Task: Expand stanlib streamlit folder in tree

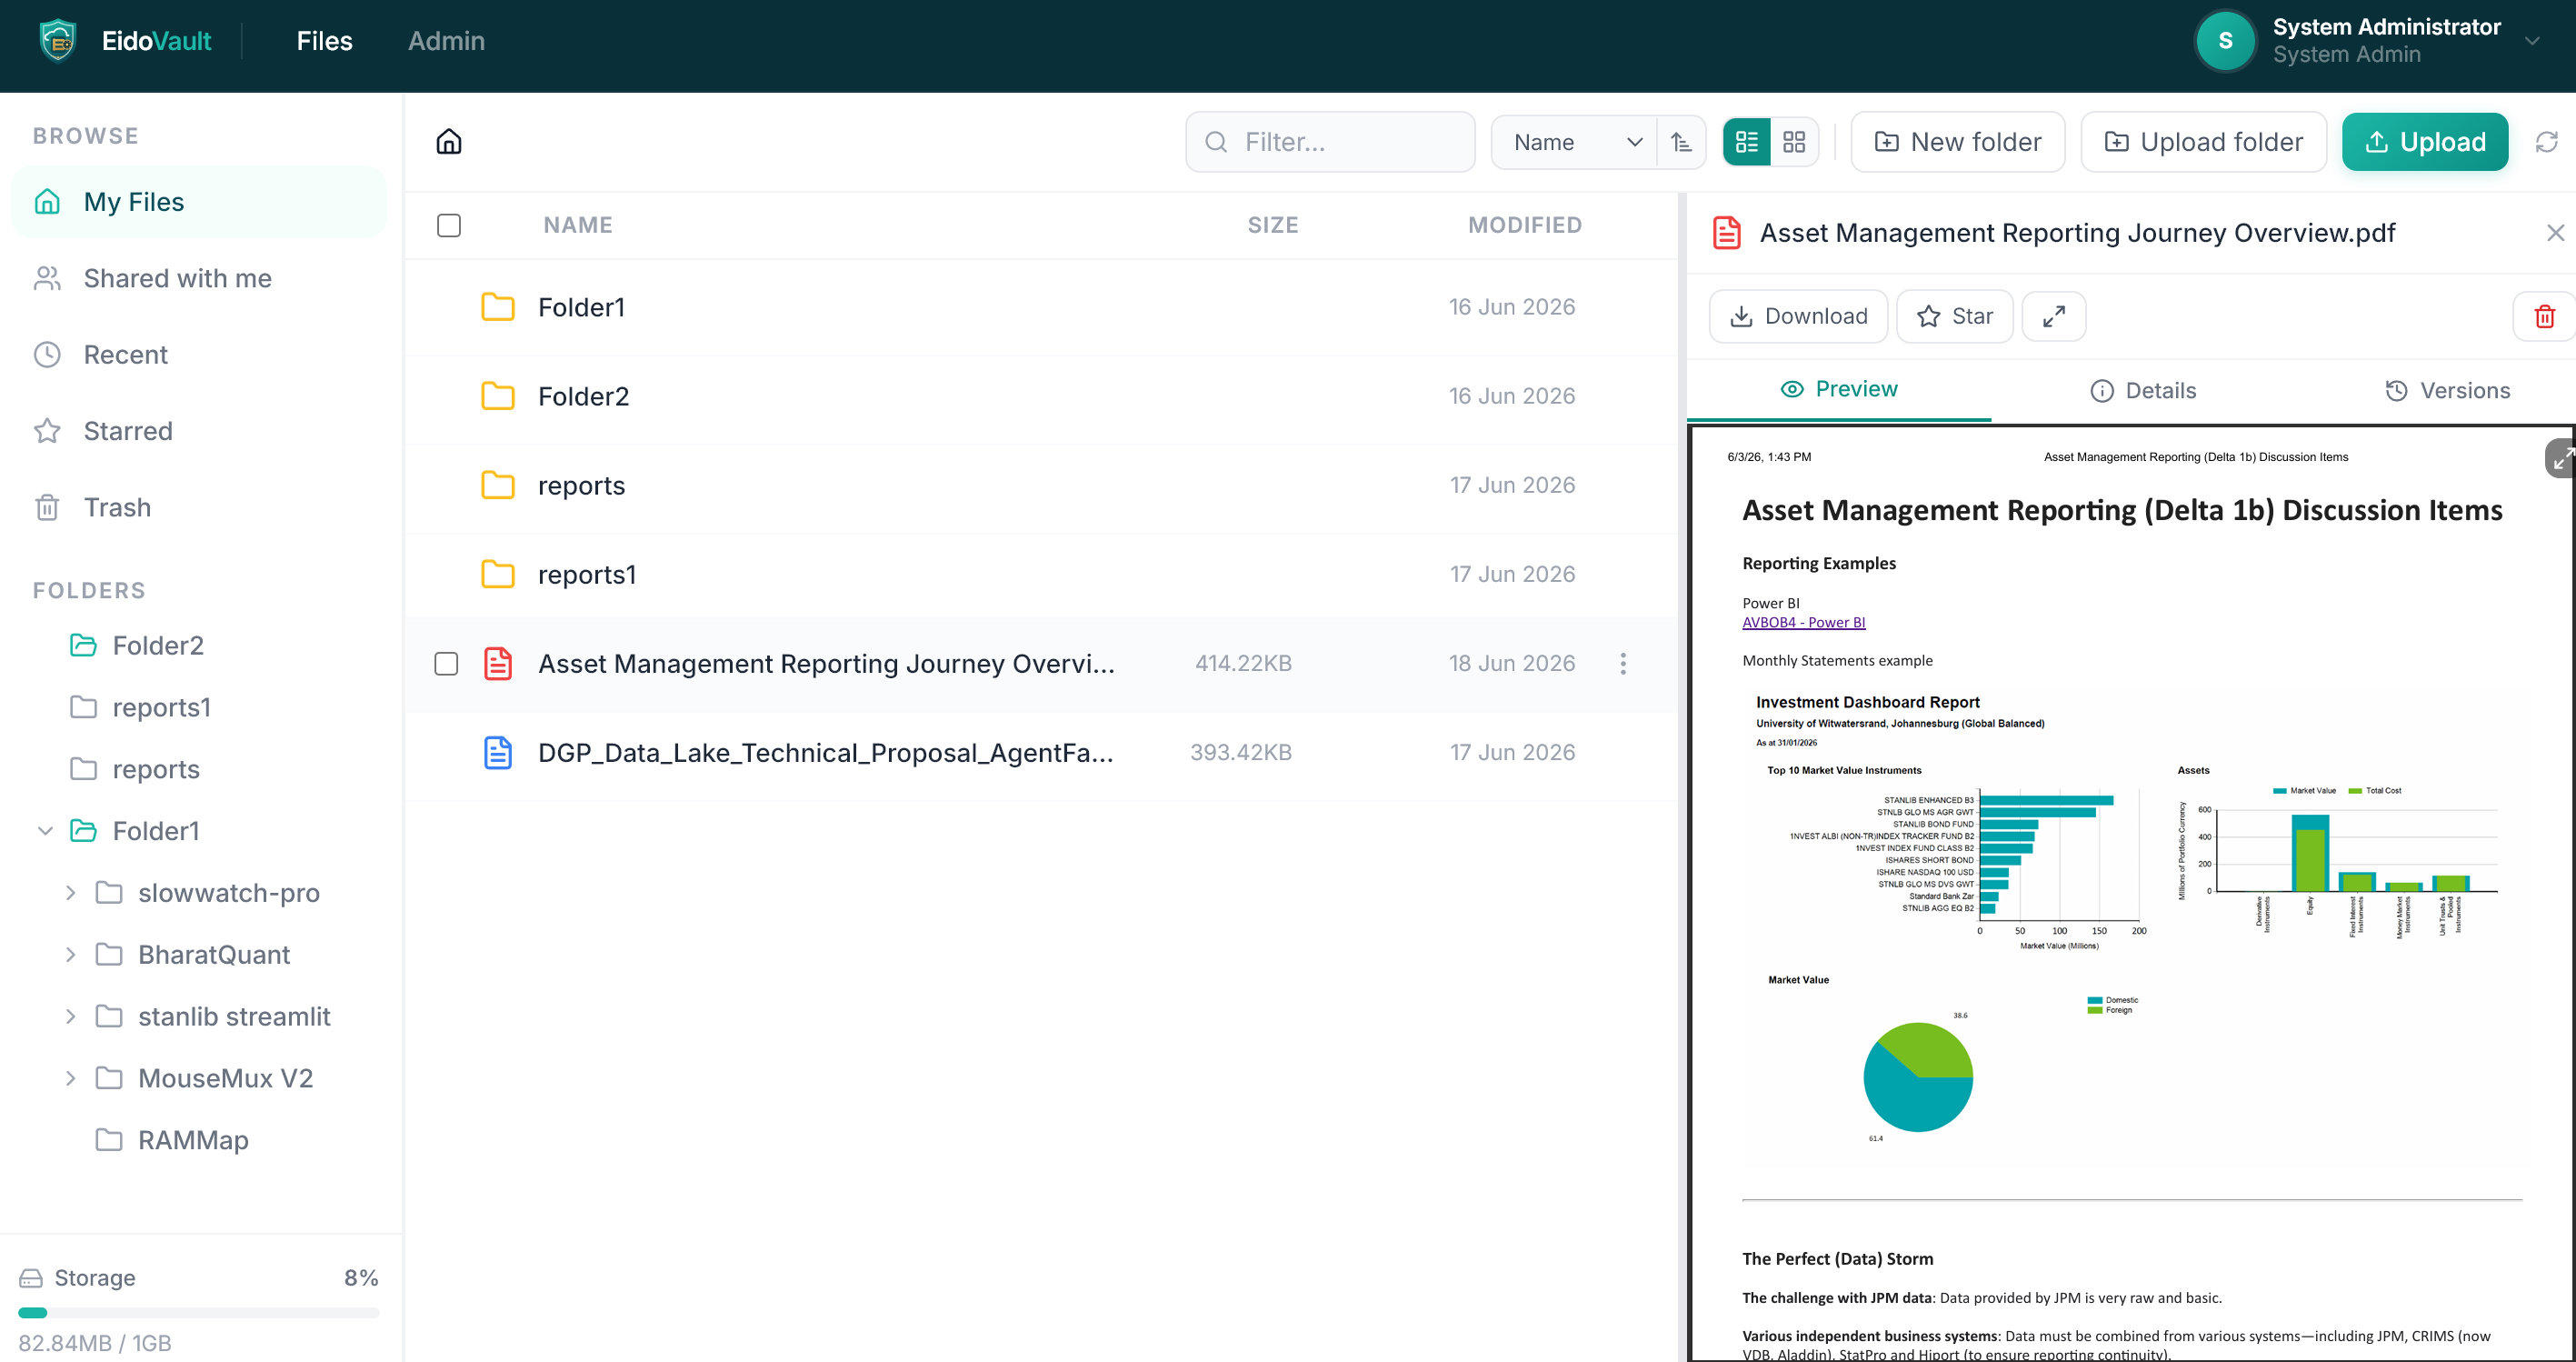Action: tap(70, 1016)
